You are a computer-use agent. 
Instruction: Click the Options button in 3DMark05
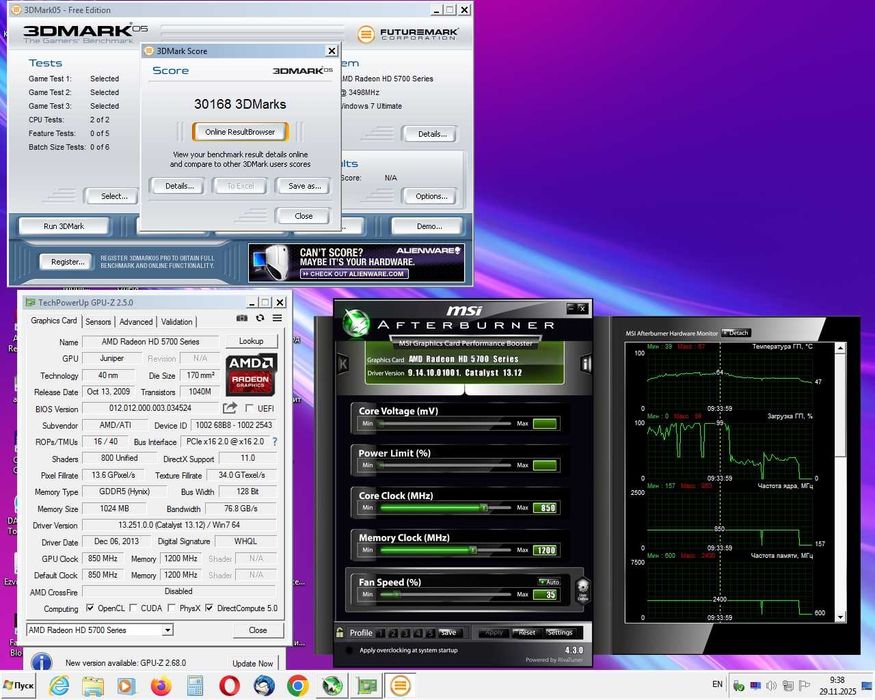[431, 196]
